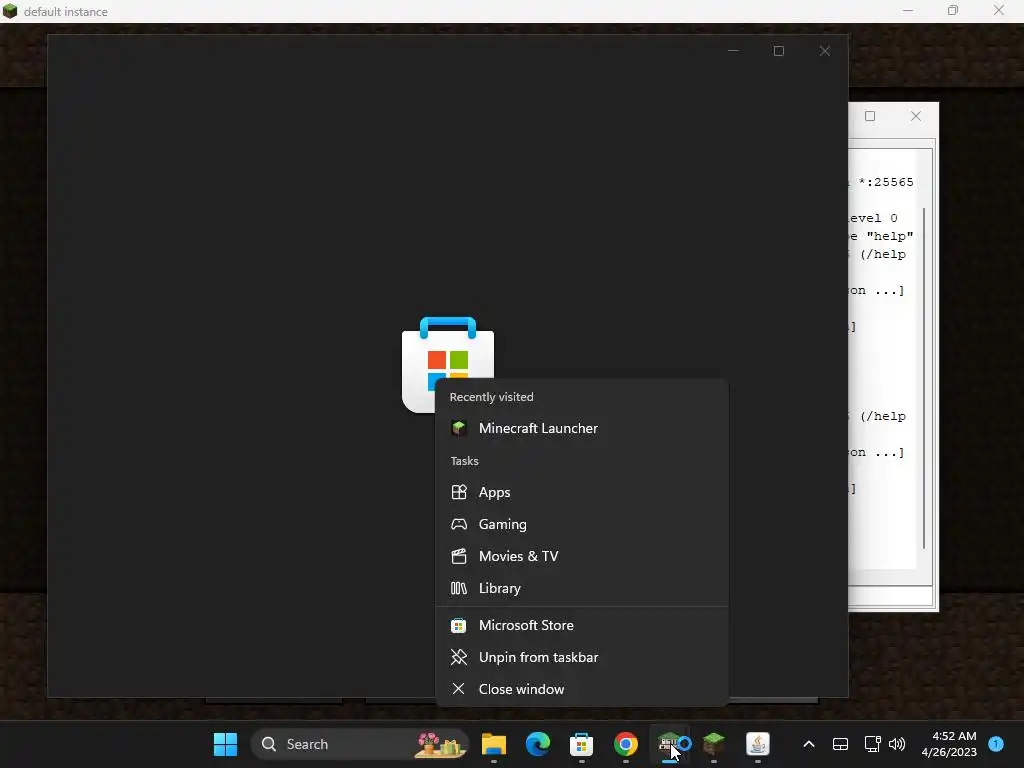Click the Minecraft grass block taskbar icon
The image size is (1024, 768).
tap(714, 744)
